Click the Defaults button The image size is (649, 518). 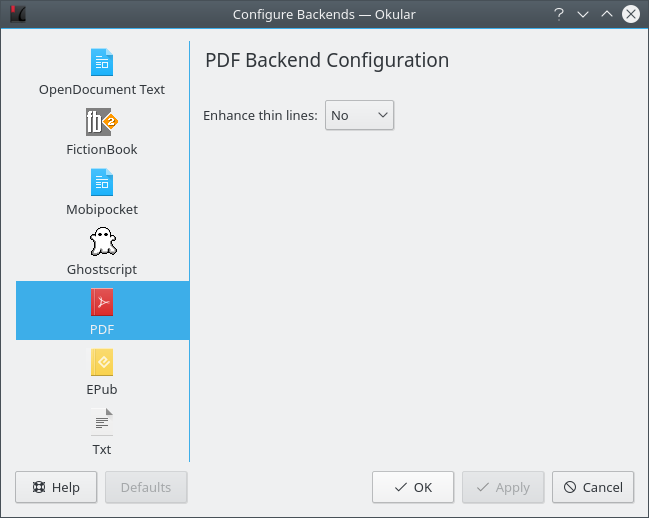(x=146, y=487)
